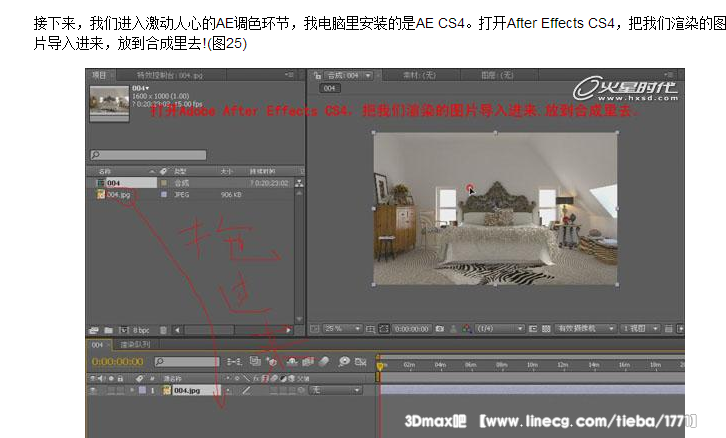
Task: Open the (1/4) resolution dropdown
Action: (x=500, y=329)
